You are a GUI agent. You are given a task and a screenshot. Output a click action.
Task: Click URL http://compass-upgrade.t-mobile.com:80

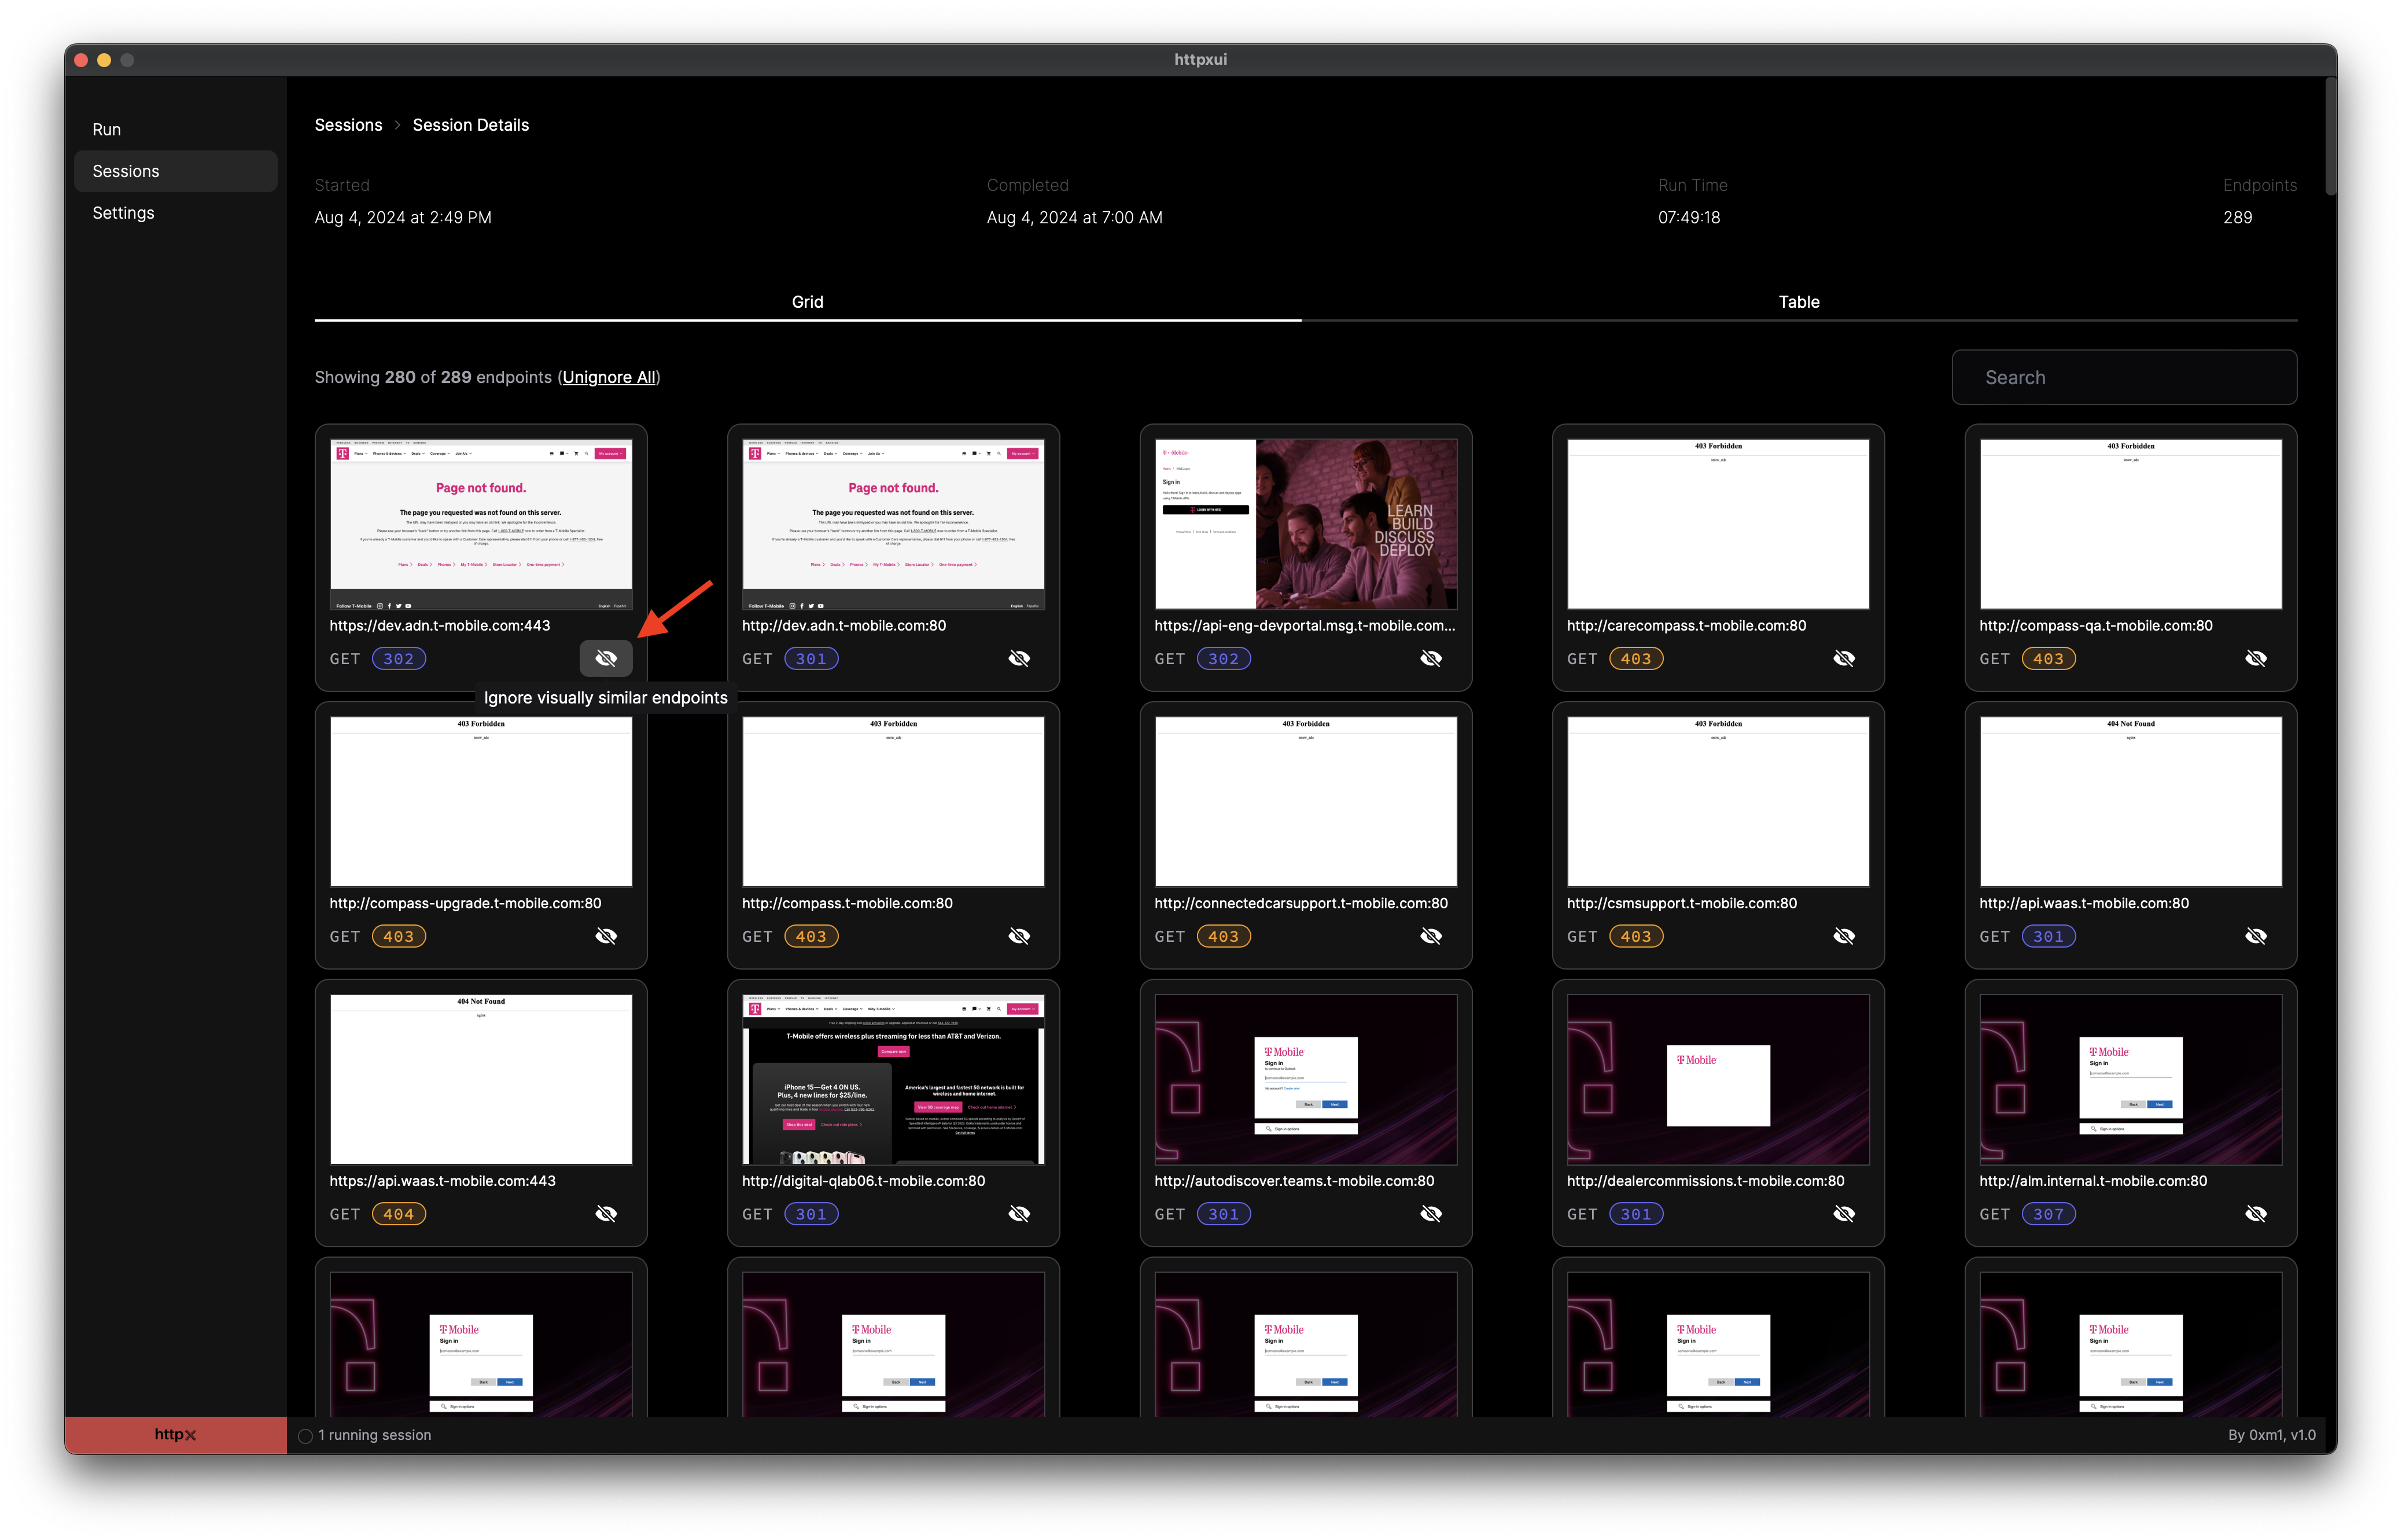(x=465, y=903)
